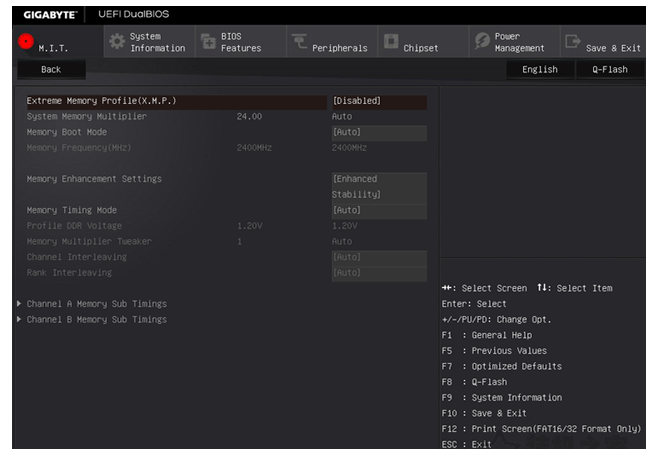Switch to the Chipset tab
660x456 pixels.
(x=420, y=48)
